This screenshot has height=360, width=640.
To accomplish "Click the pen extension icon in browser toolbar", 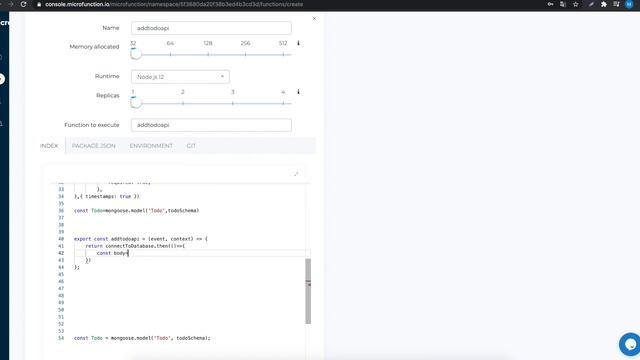I will [591, 4].
